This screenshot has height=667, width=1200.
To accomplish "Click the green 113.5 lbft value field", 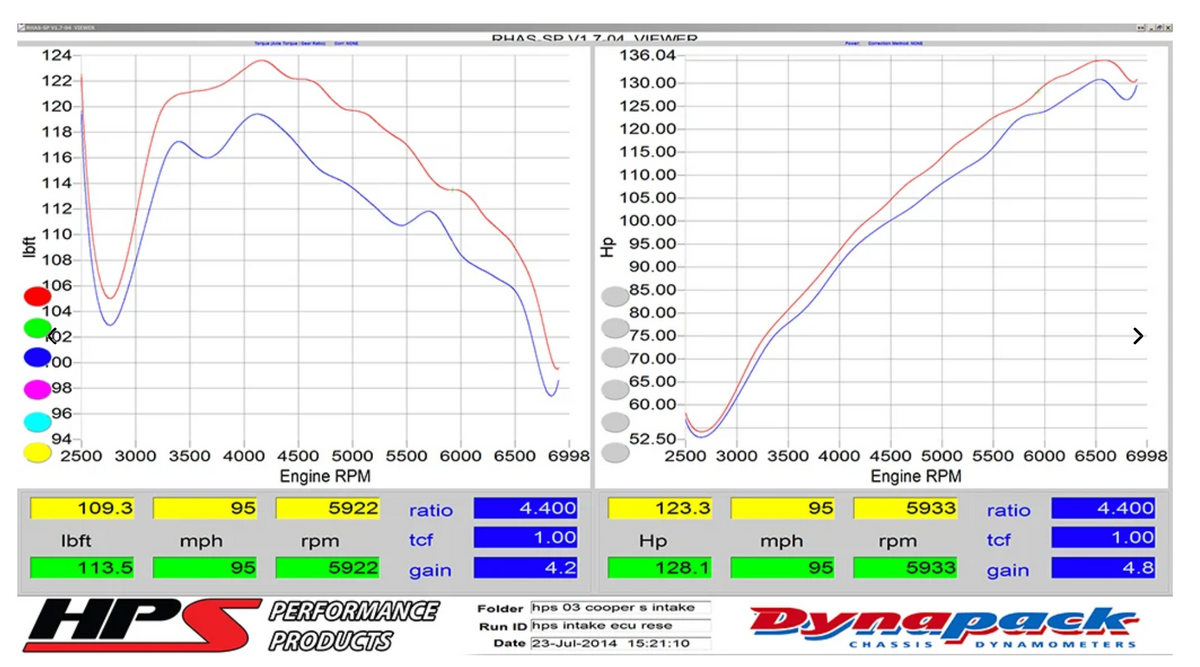I will (82, 568).
